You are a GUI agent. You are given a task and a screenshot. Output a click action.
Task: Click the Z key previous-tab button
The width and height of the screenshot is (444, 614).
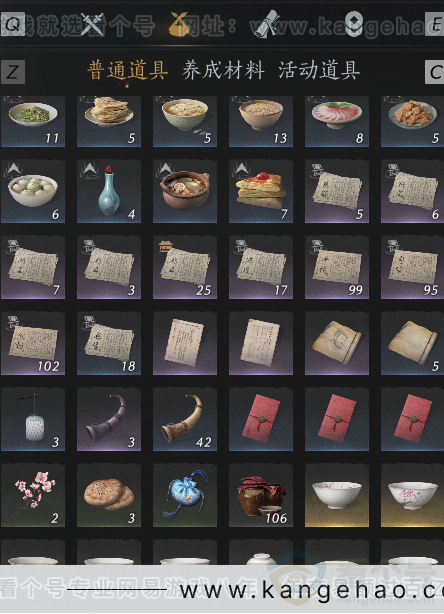click(13, 72)
